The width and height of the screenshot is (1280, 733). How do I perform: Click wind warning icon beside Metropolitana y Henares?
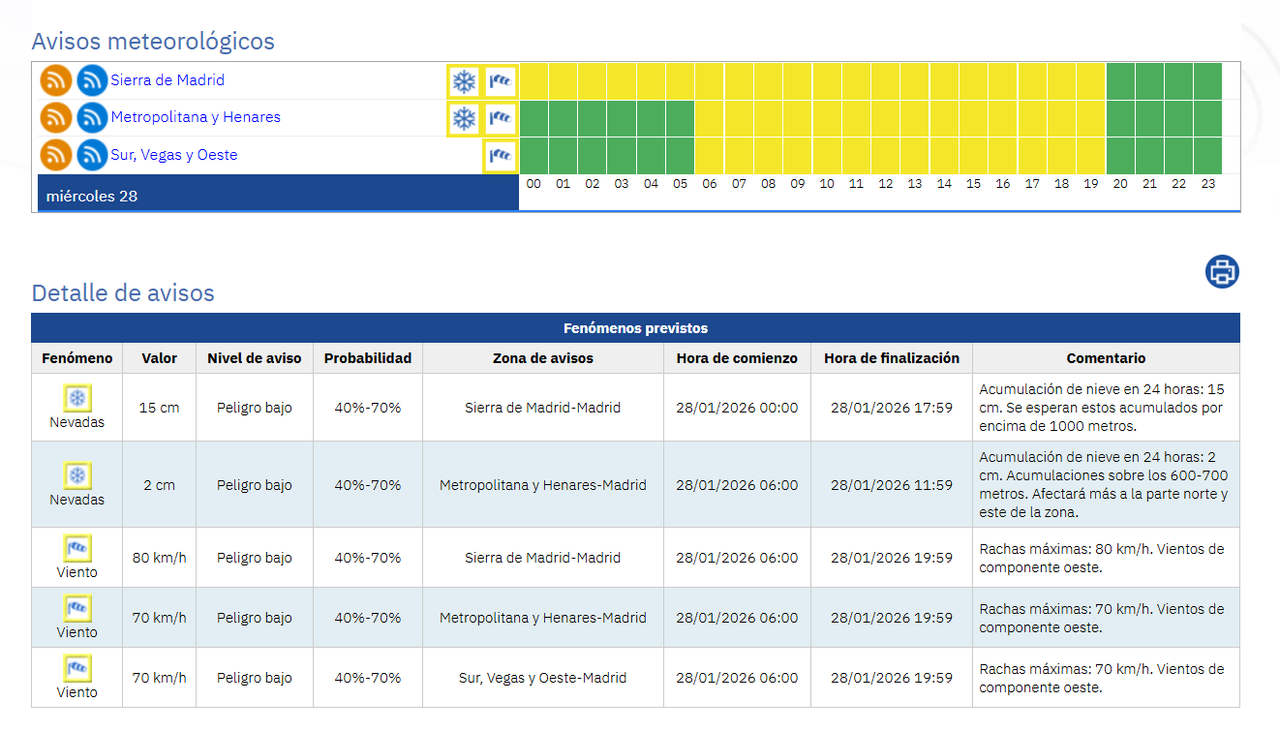[500, 119]
